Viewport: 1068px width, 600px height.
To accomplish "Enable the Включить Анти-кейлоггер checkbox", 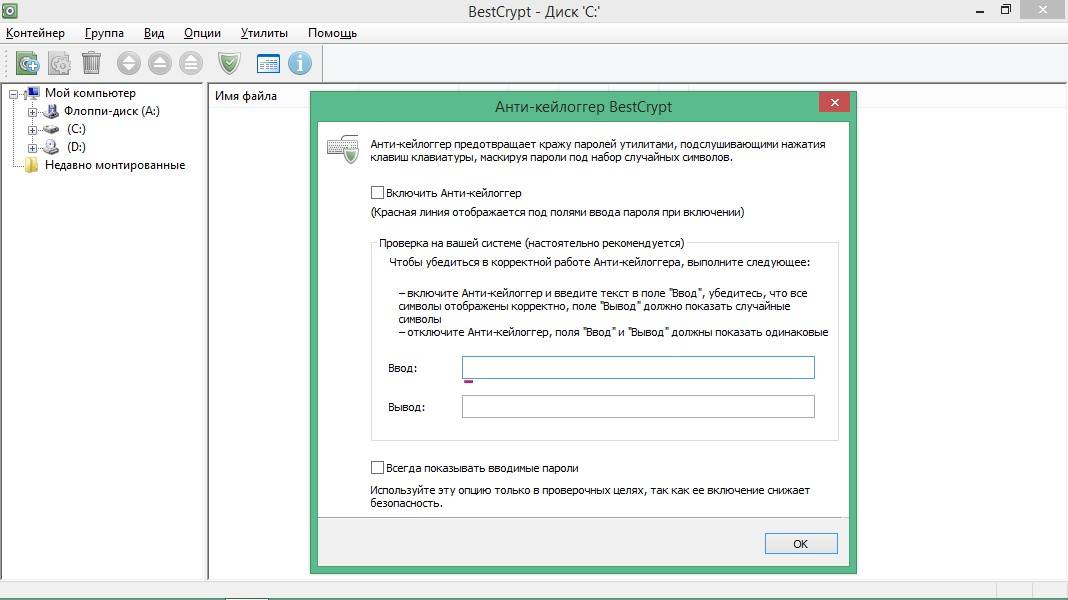I will (x=377, y=193).
